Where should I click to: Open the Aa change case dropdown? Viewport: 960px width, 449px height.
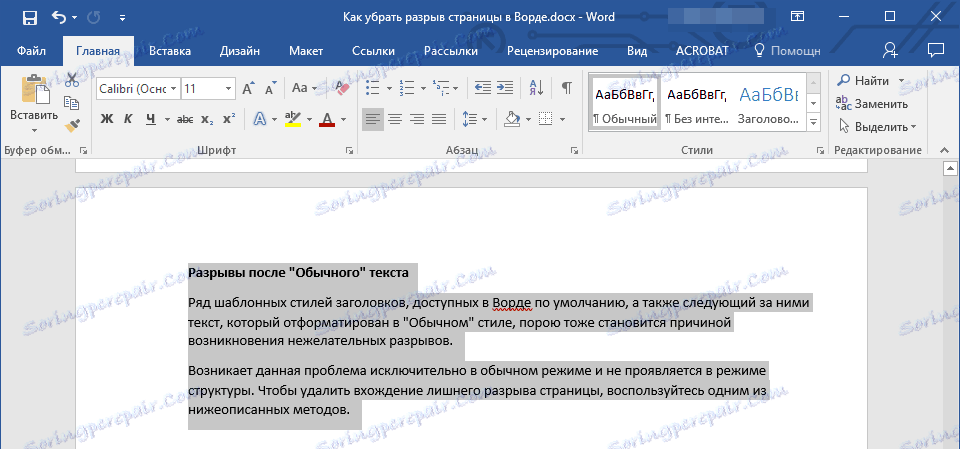pyautogui.click(x=304, y=89)
